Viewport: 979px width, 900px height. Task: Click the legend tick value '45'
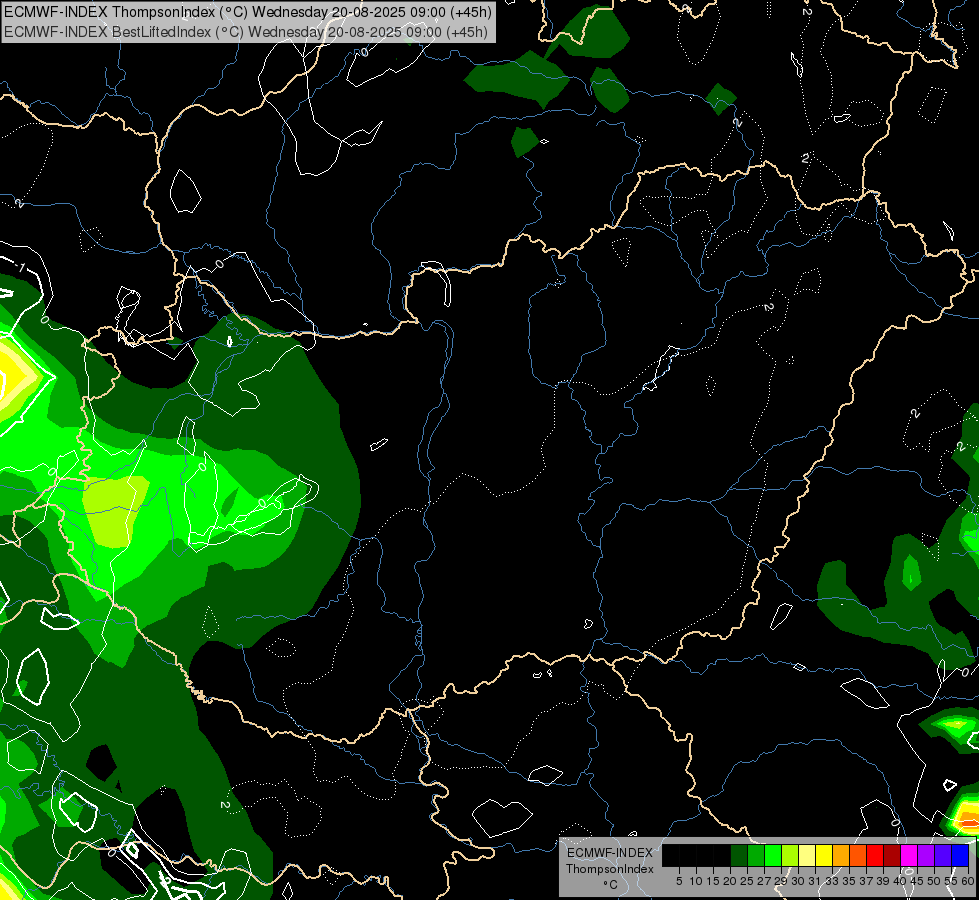917,881
